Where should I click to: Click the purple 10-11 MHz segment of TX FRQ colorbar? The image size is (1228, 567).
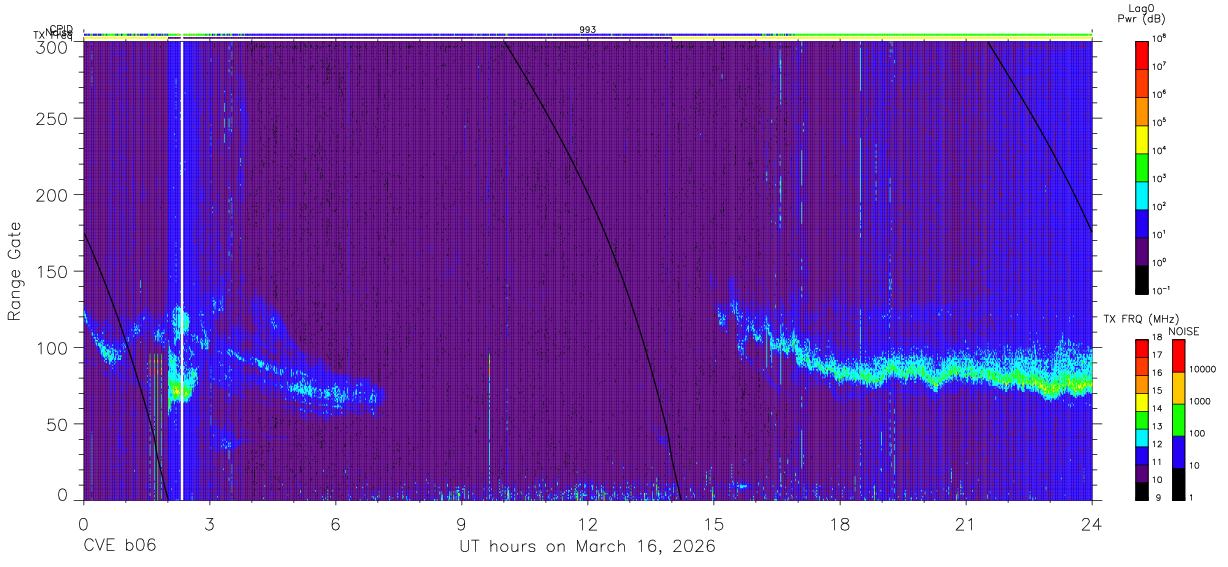point(1142,472)
